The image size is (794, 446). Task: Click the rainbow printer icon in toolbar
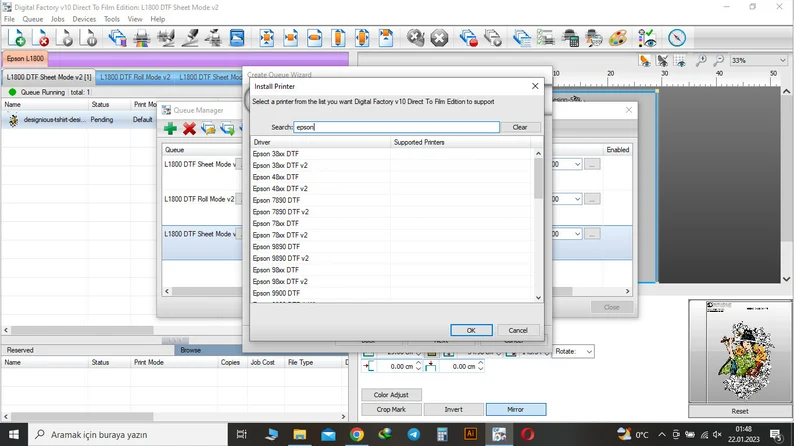pos(142,38)
